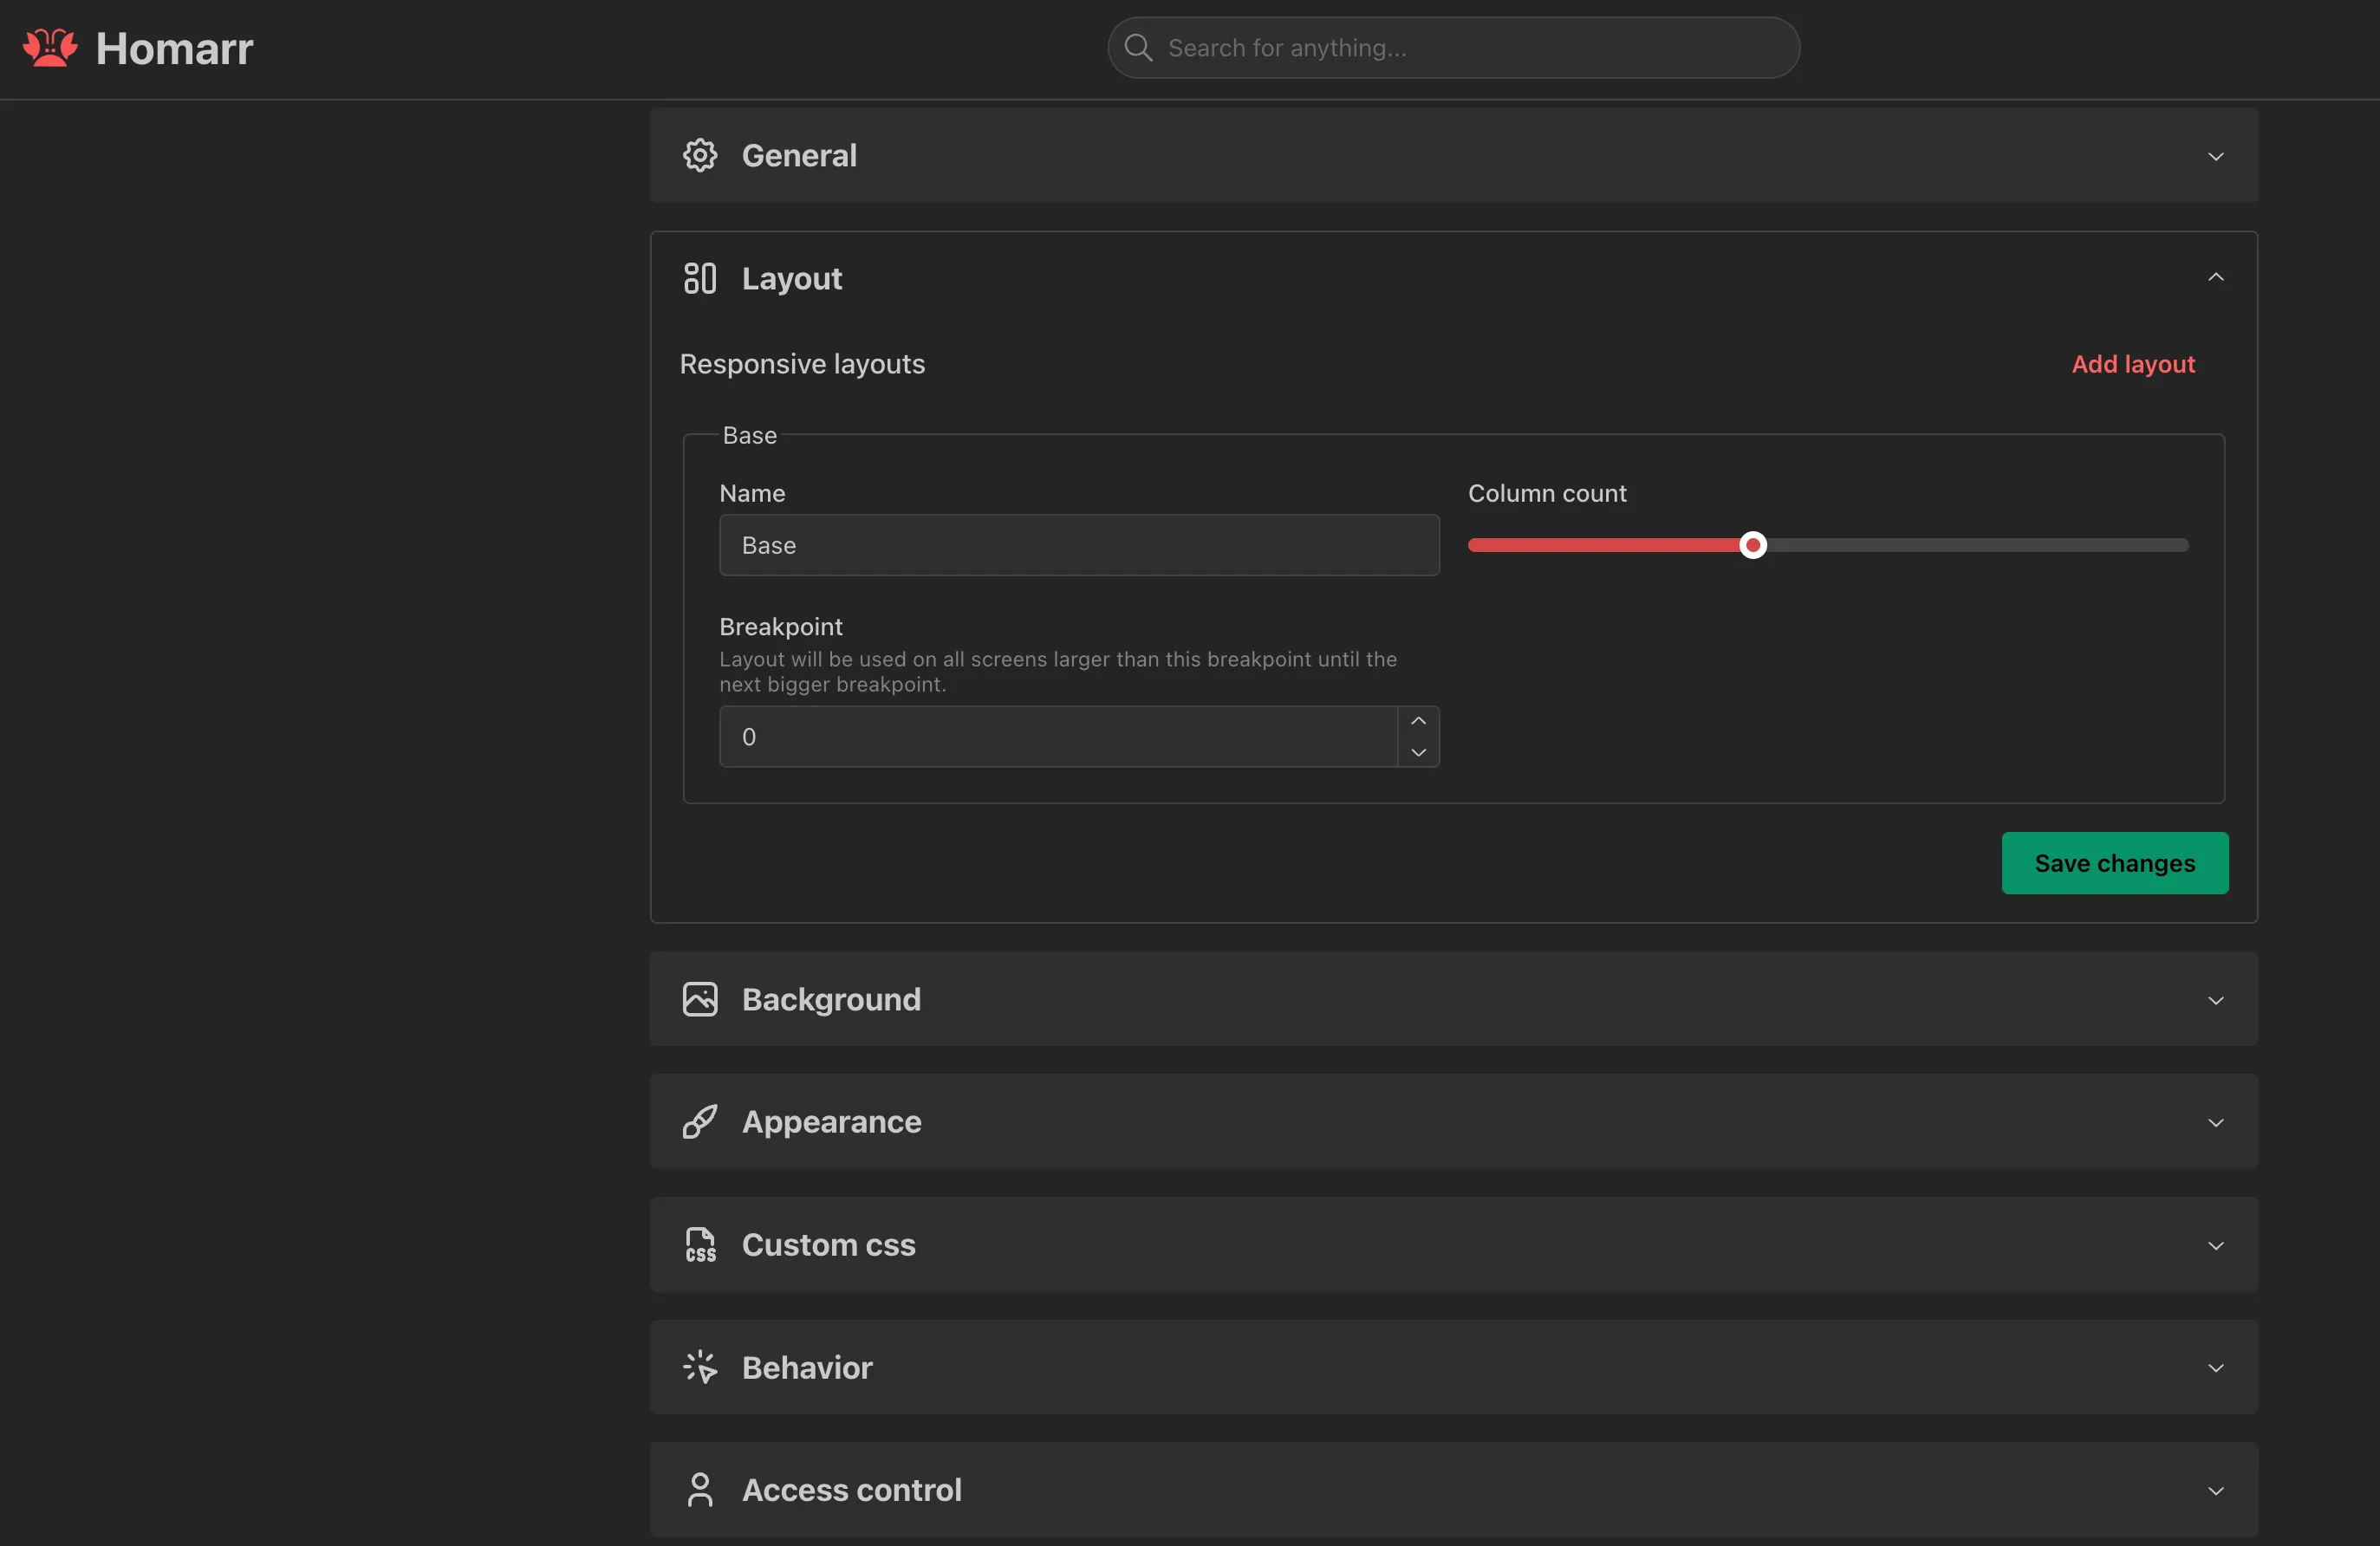Click the Layout grid icon
2380x1546 pixels.
(x=700, y=278)
